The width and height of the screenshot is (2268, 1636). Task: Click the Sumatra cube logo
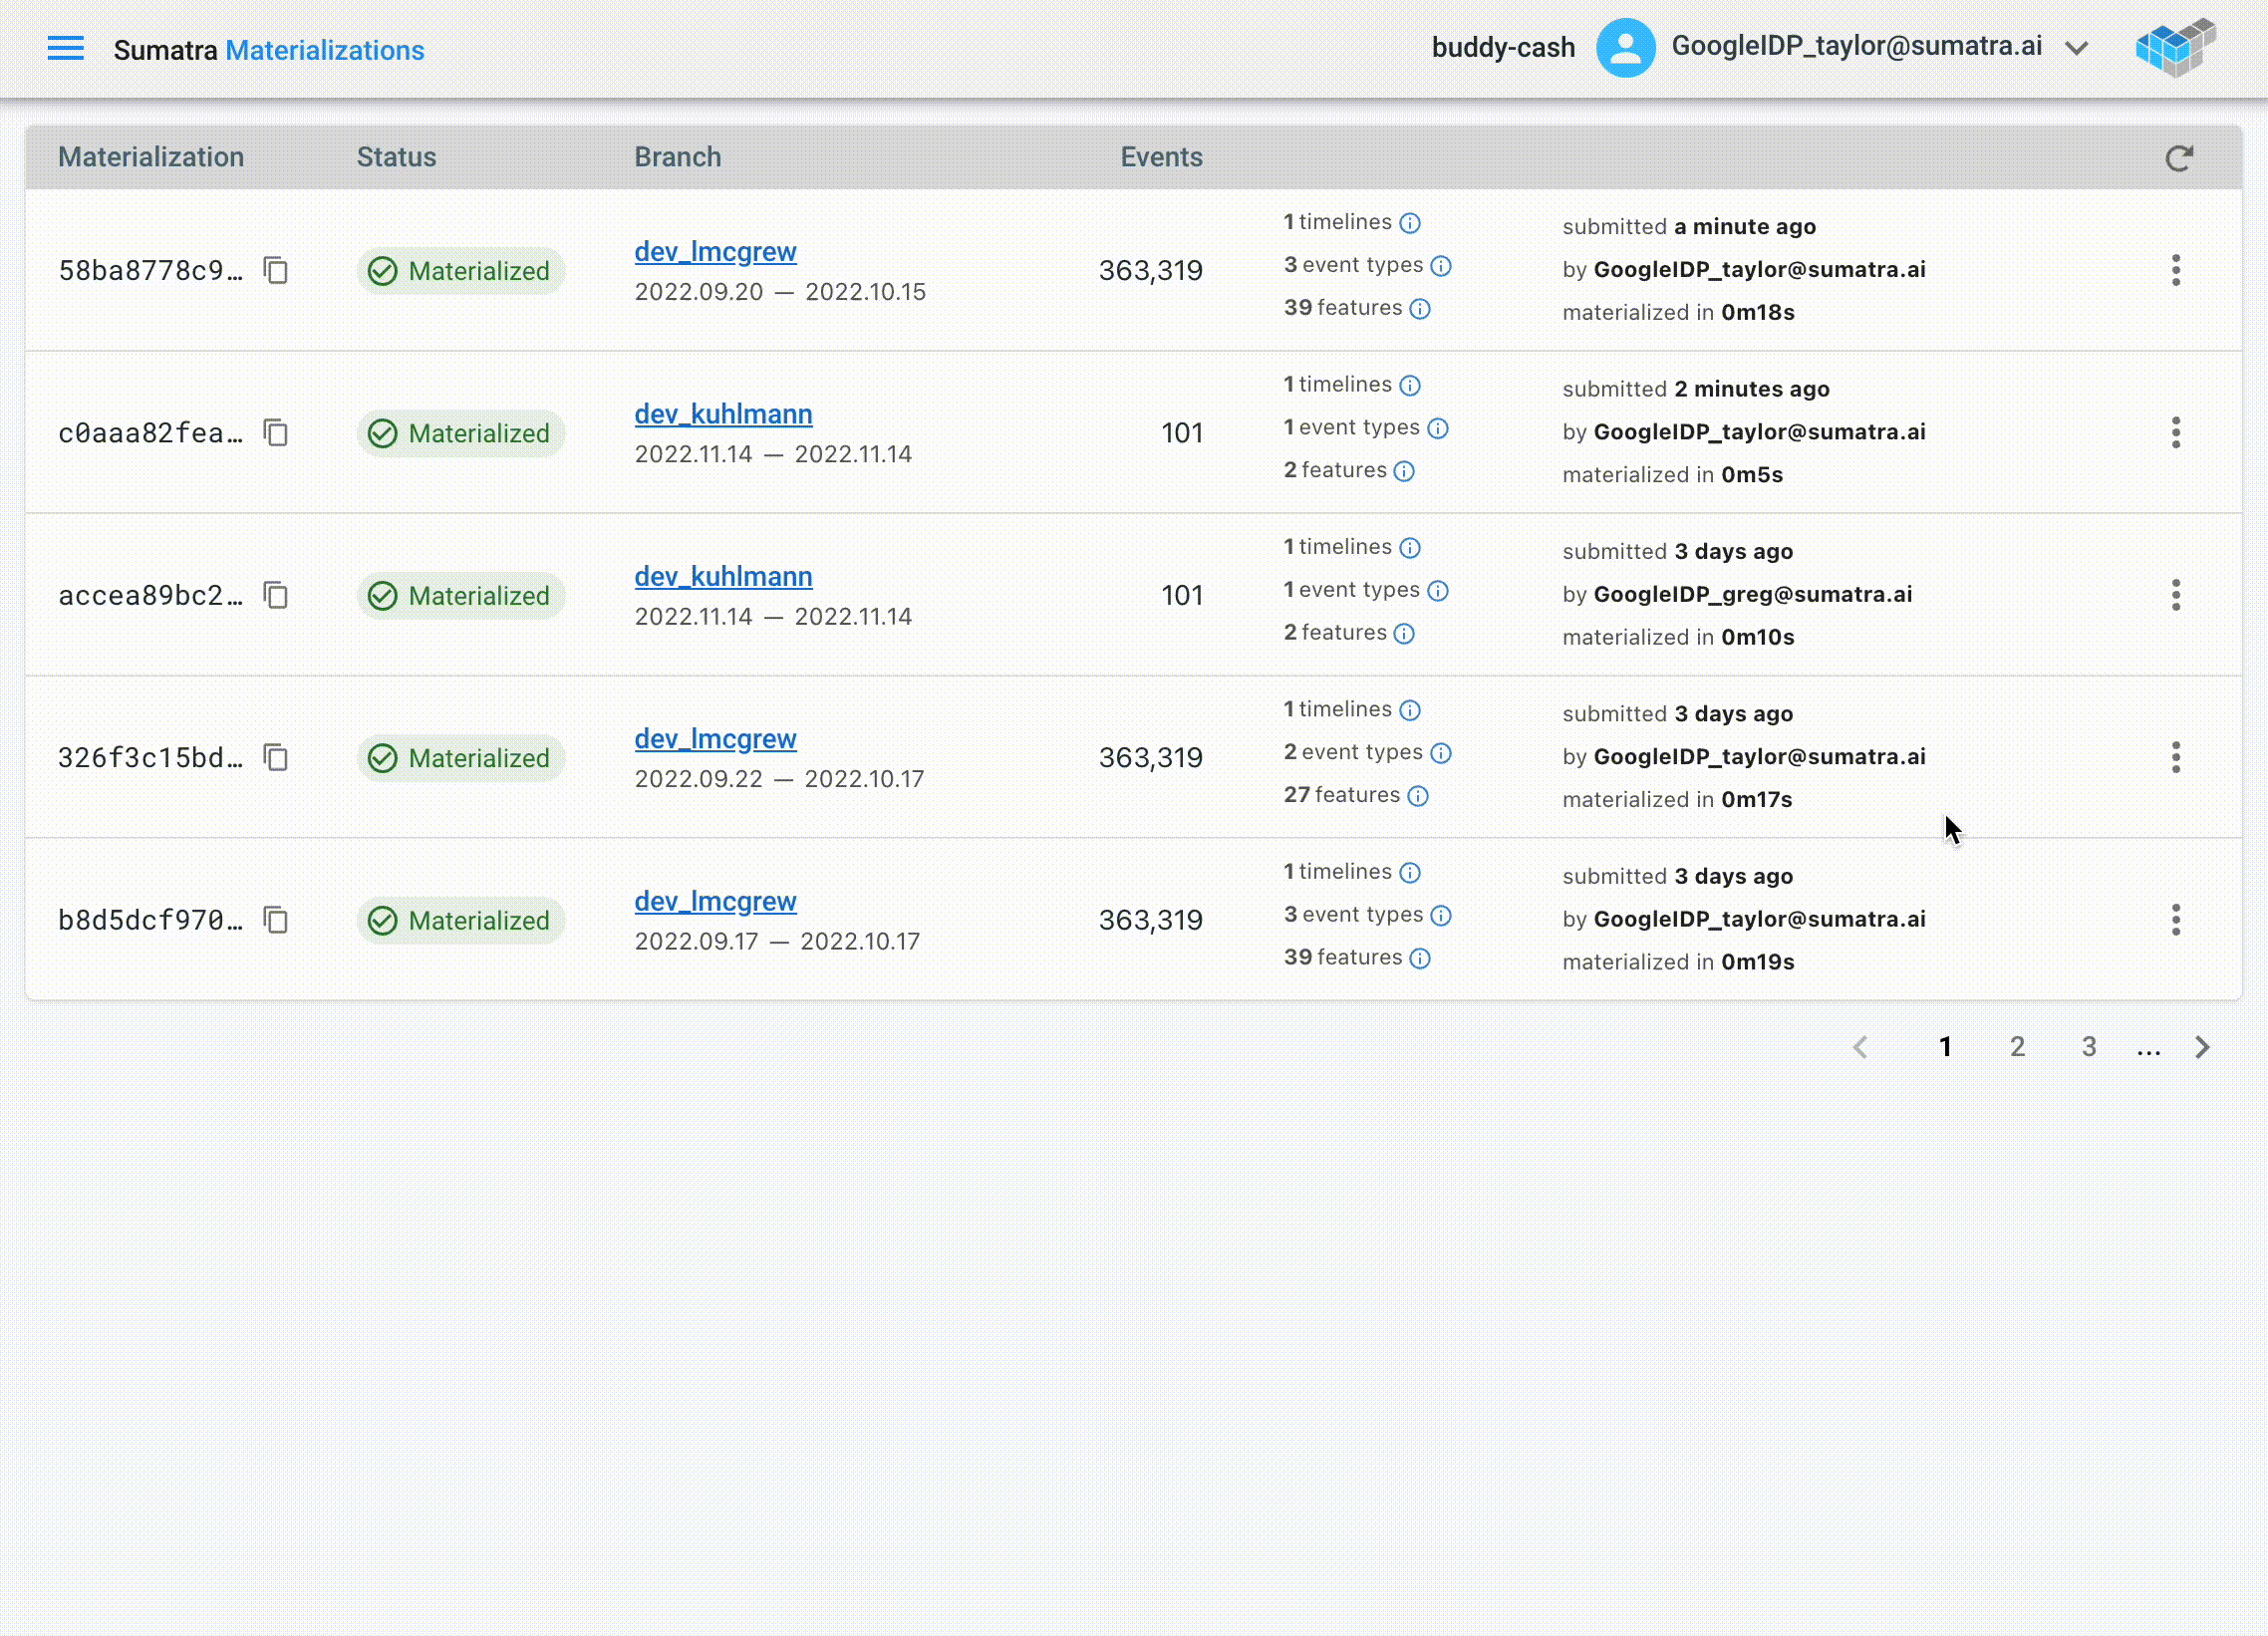coord(2174,48)
